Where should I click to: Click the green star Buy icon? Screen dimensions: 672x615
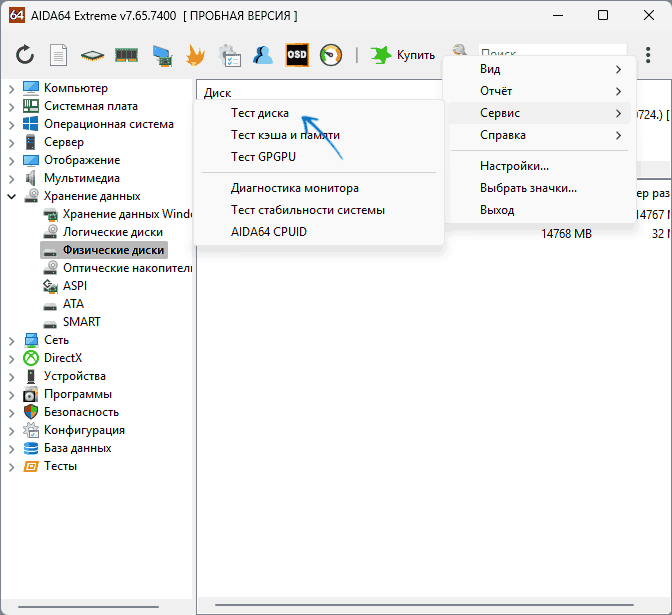click(381, 55)
